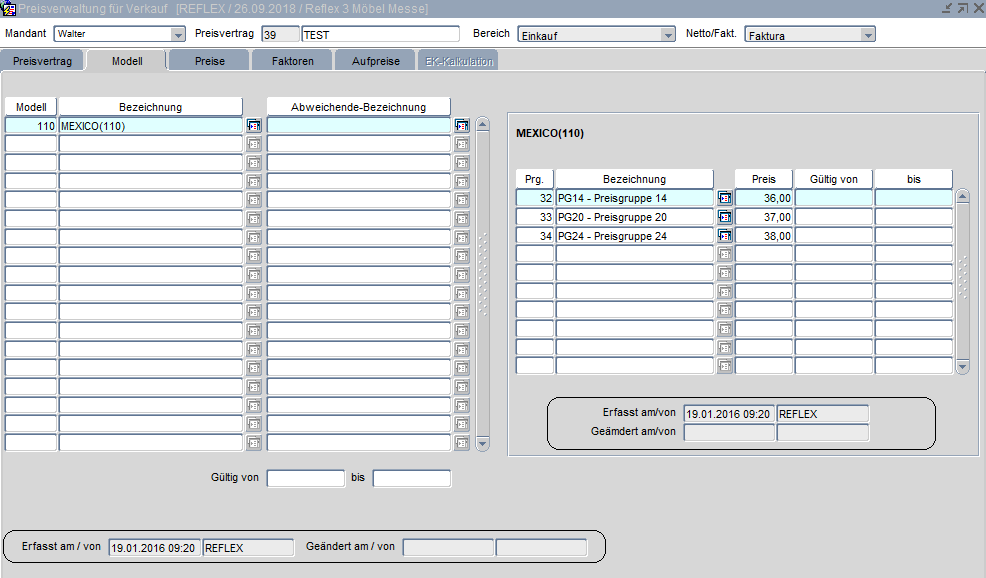Click Preis field with value 36,00
986x578 pixels.
coord(764,198)
